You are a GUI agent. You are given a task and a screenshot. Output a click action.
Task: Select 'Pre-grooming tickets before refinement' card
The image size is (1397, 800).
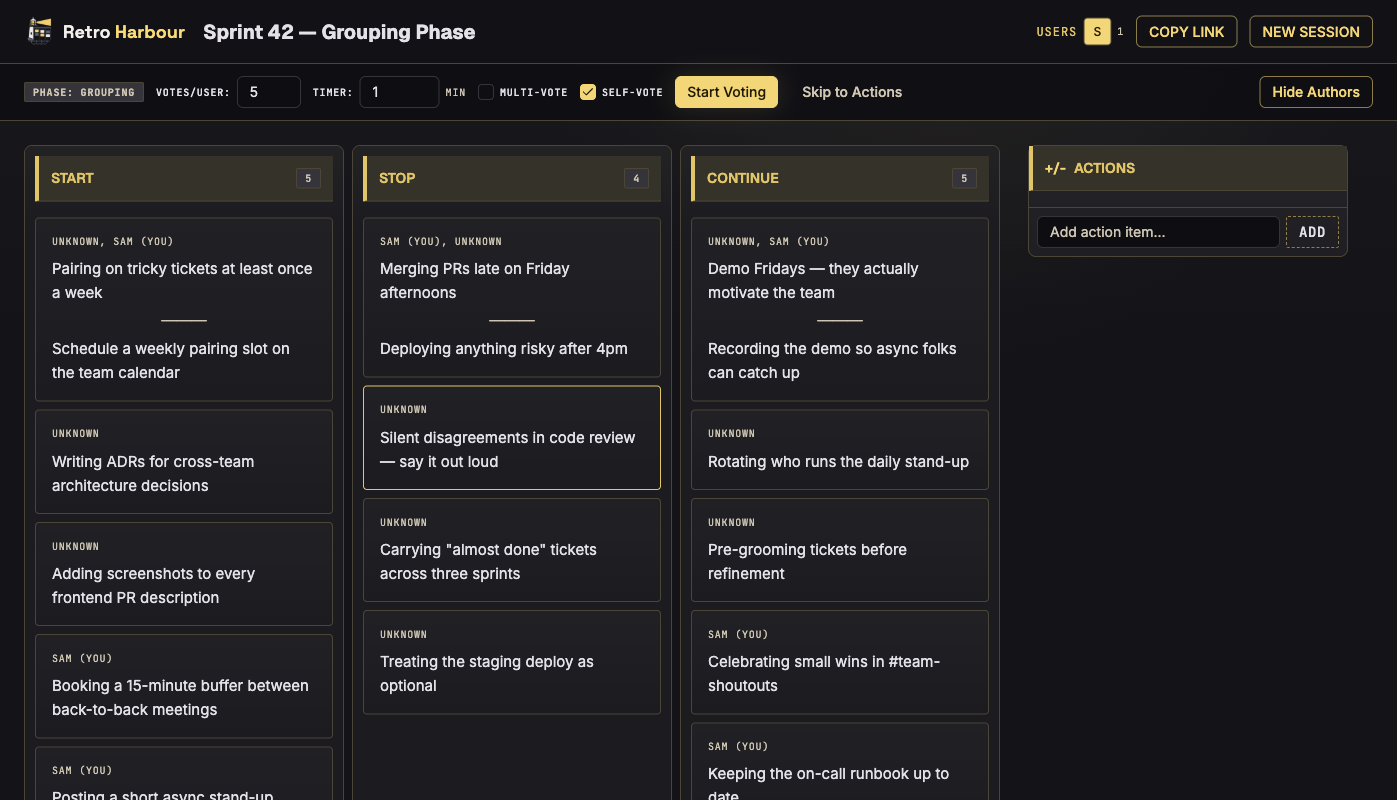tap(840, 549)
